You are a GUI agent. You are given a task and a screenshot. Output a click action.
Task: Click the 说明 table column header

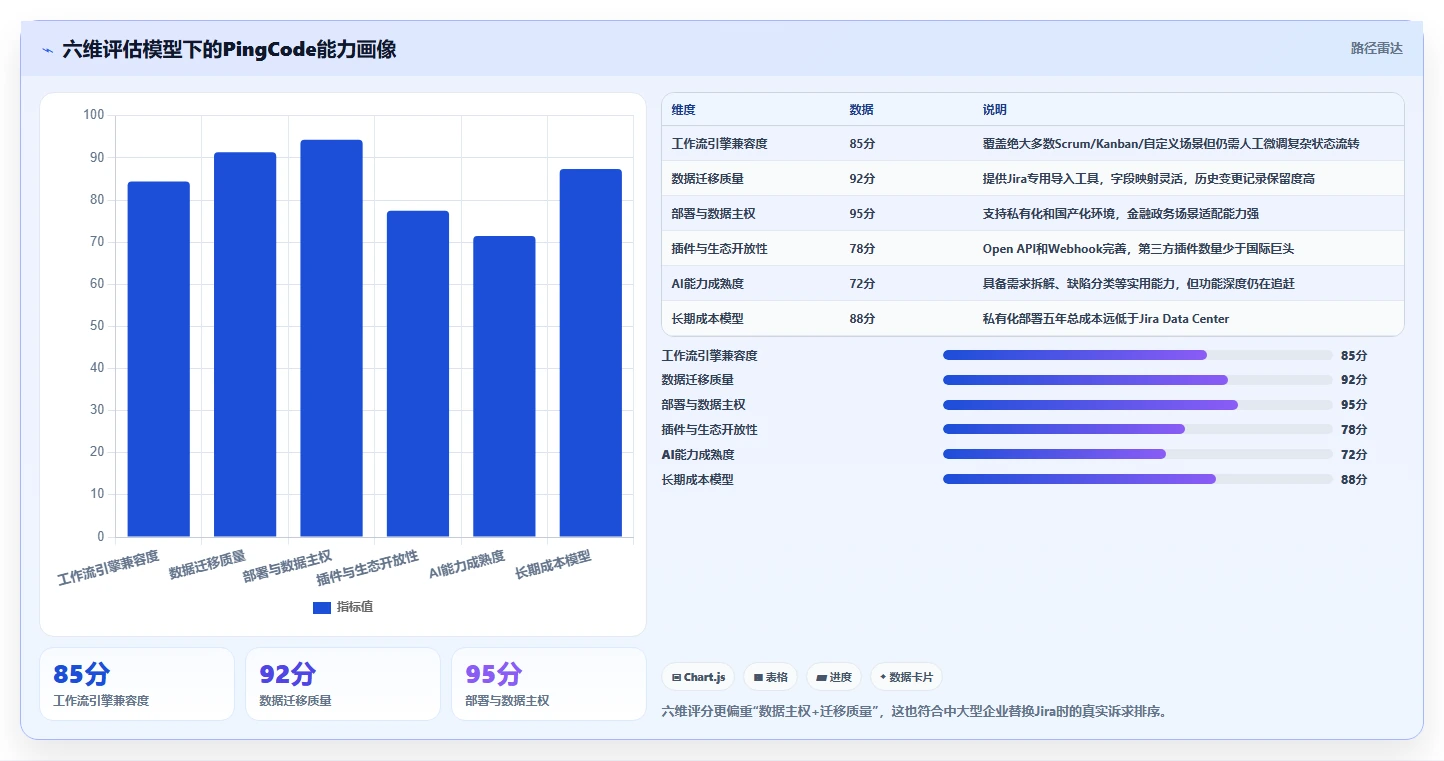click(x=995, y=110)
